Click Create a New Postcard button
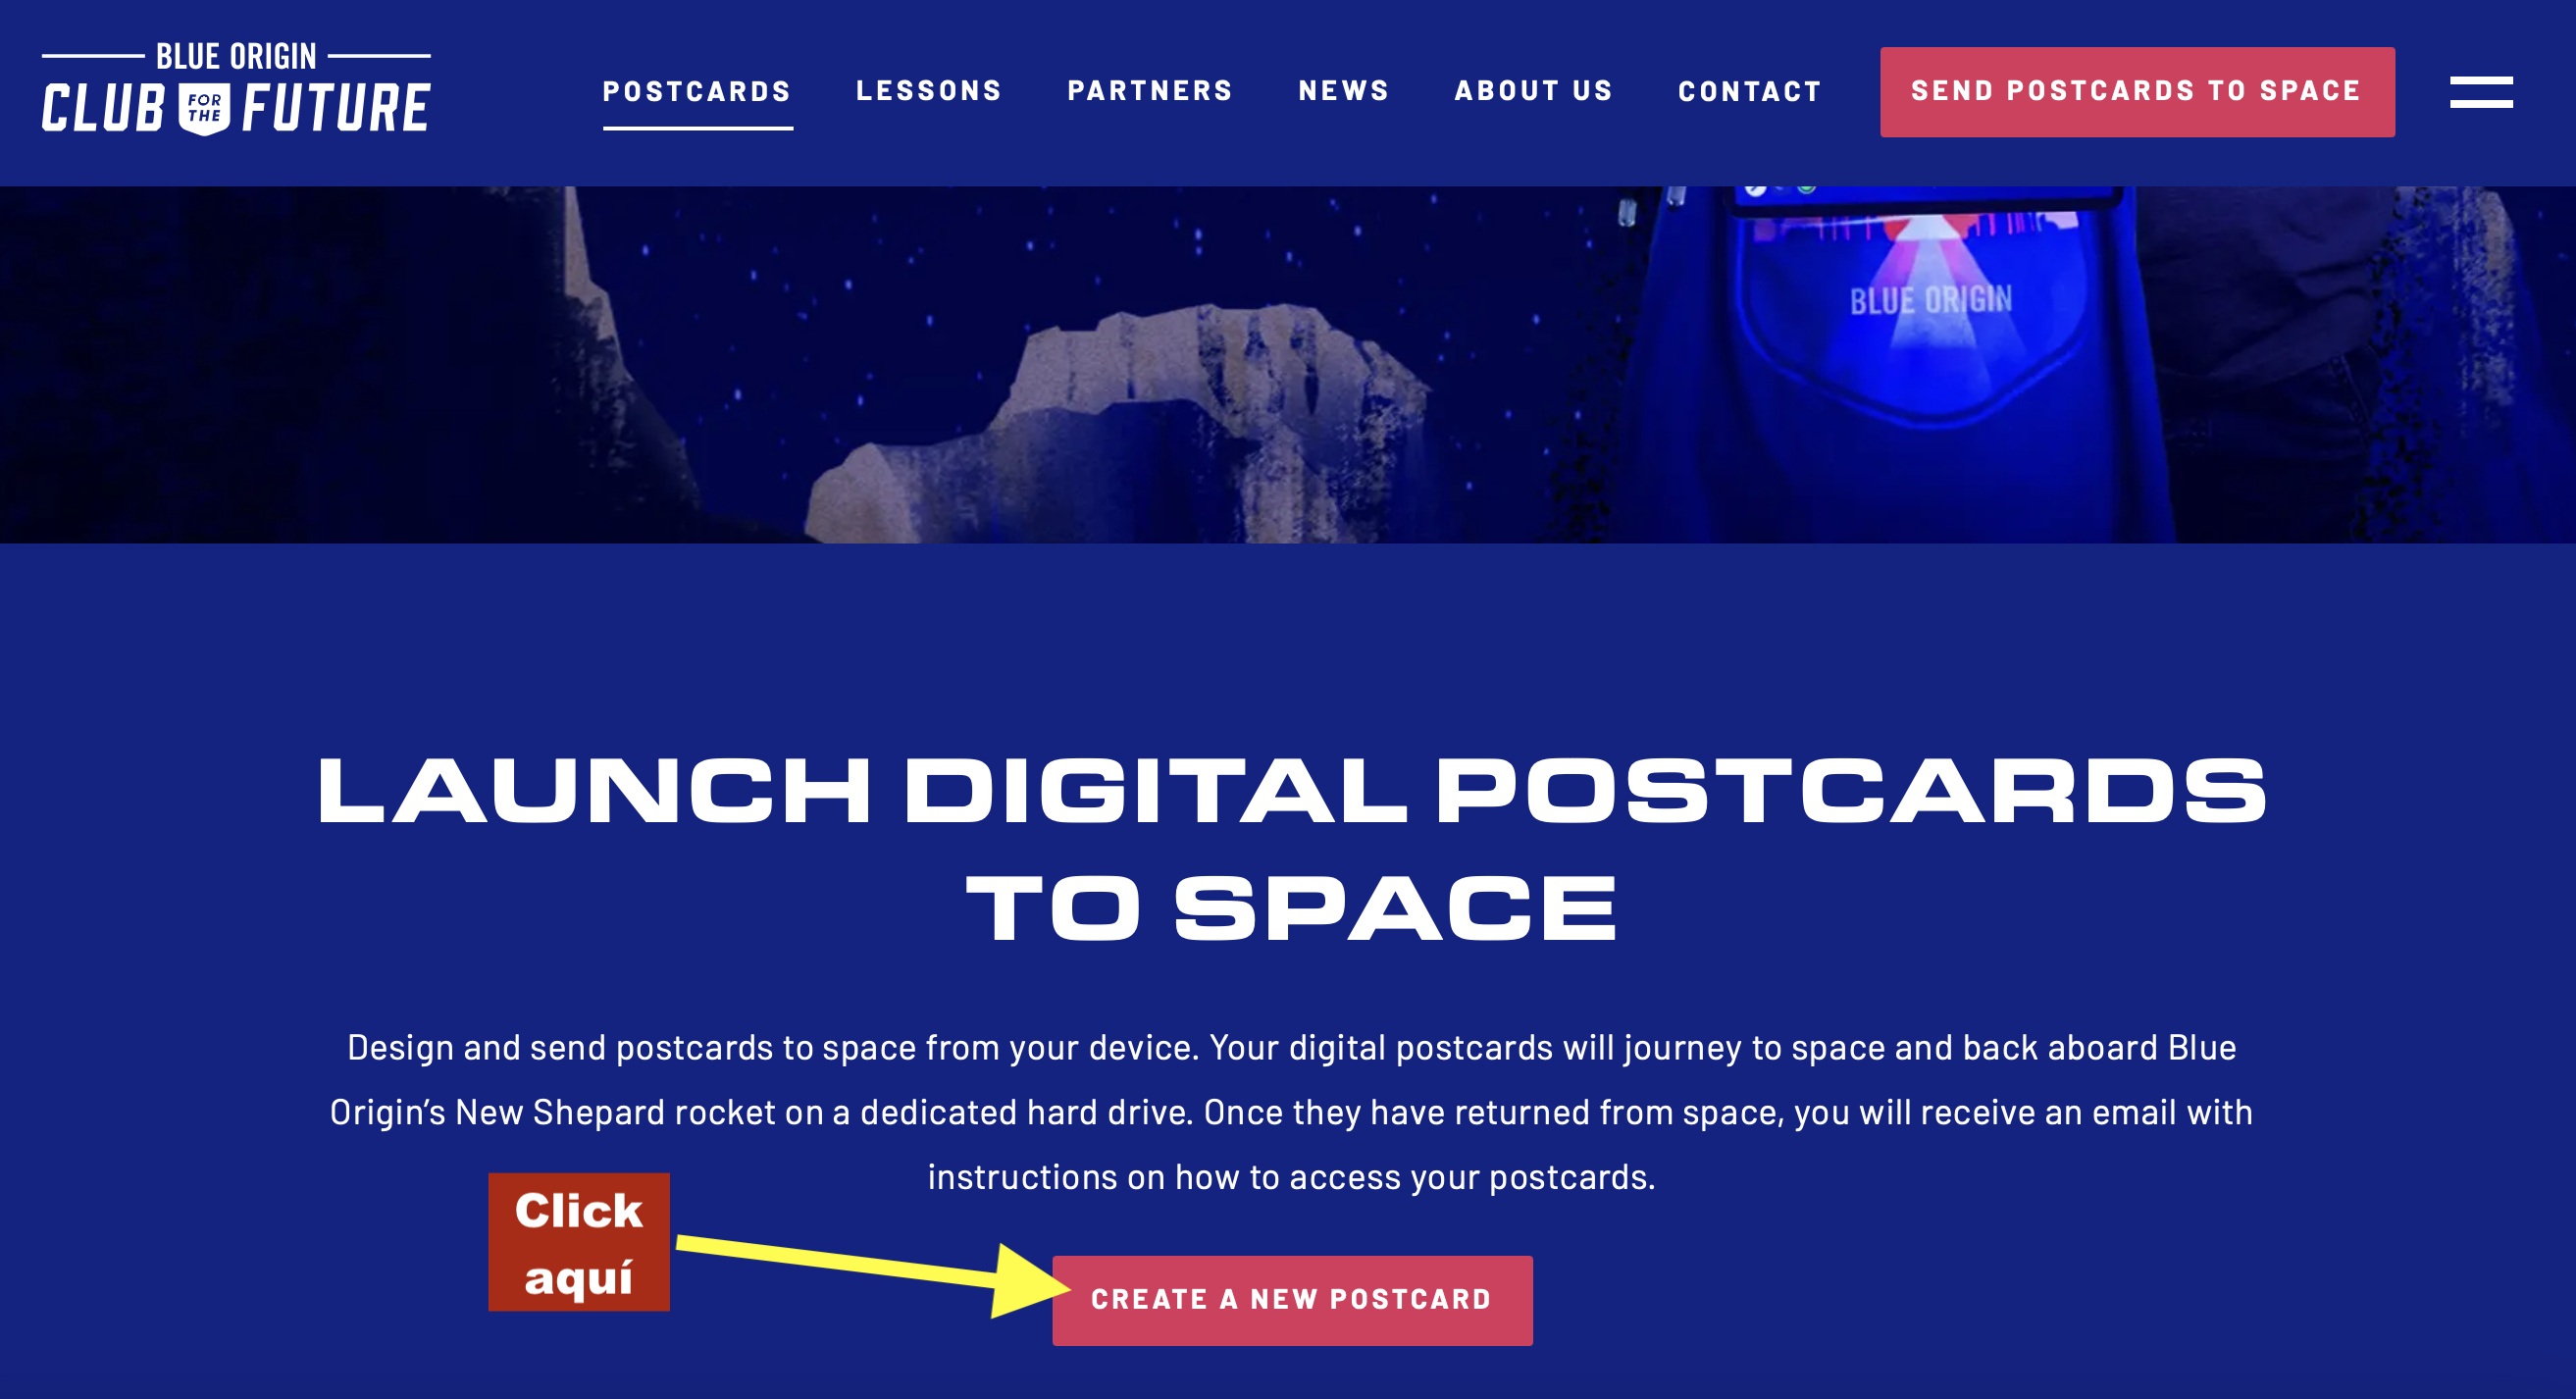The width and height of the screenshot is (2576, 1399). point(1292,1300)
